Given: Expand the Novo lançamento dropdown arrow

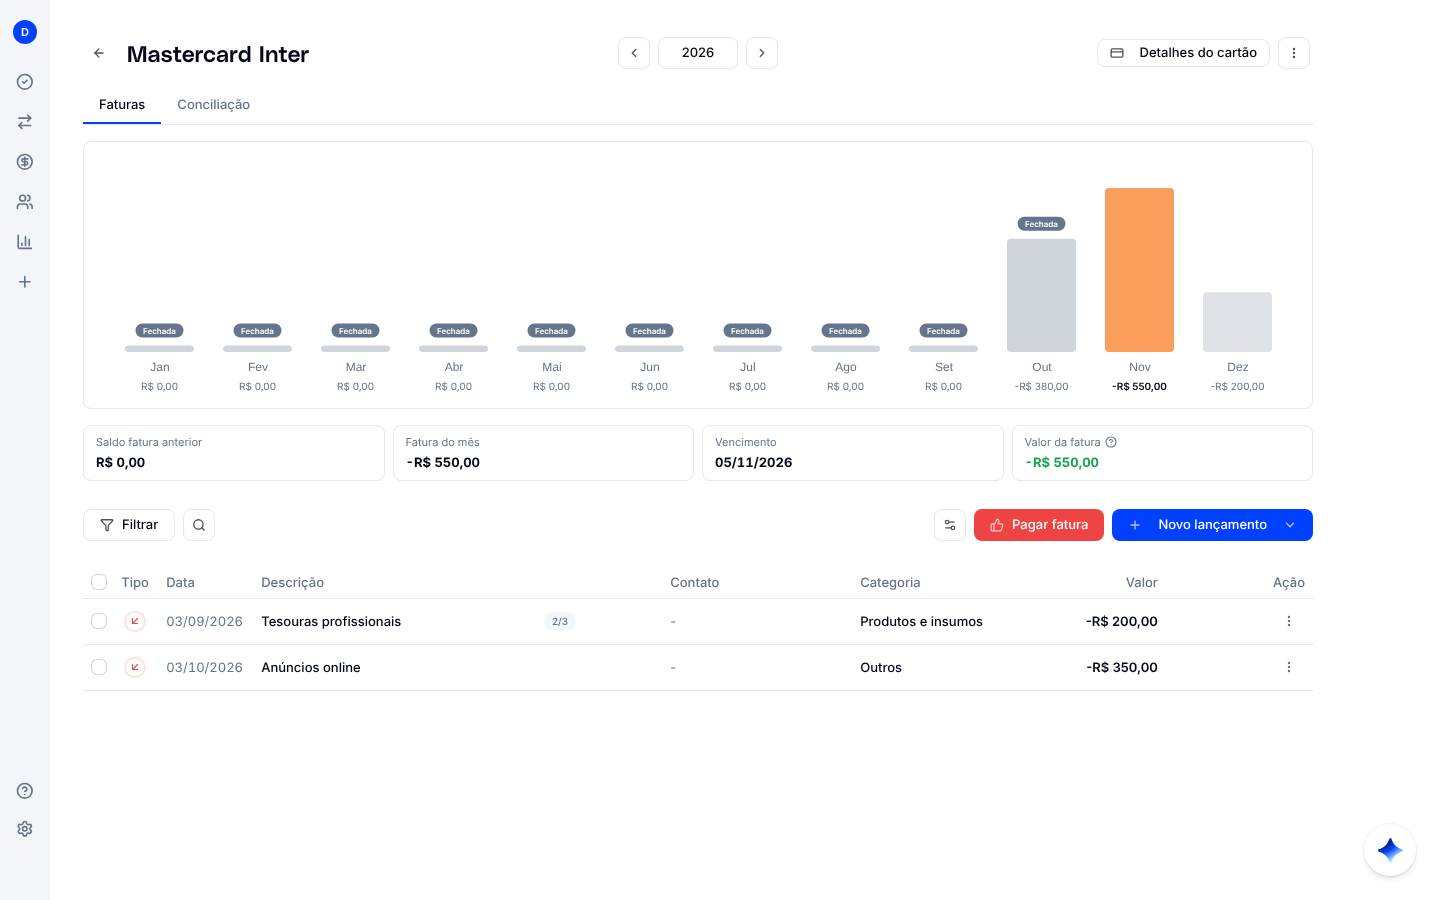Looking at the screenshot, I should pyautogui.click(x=1290, y=525).
